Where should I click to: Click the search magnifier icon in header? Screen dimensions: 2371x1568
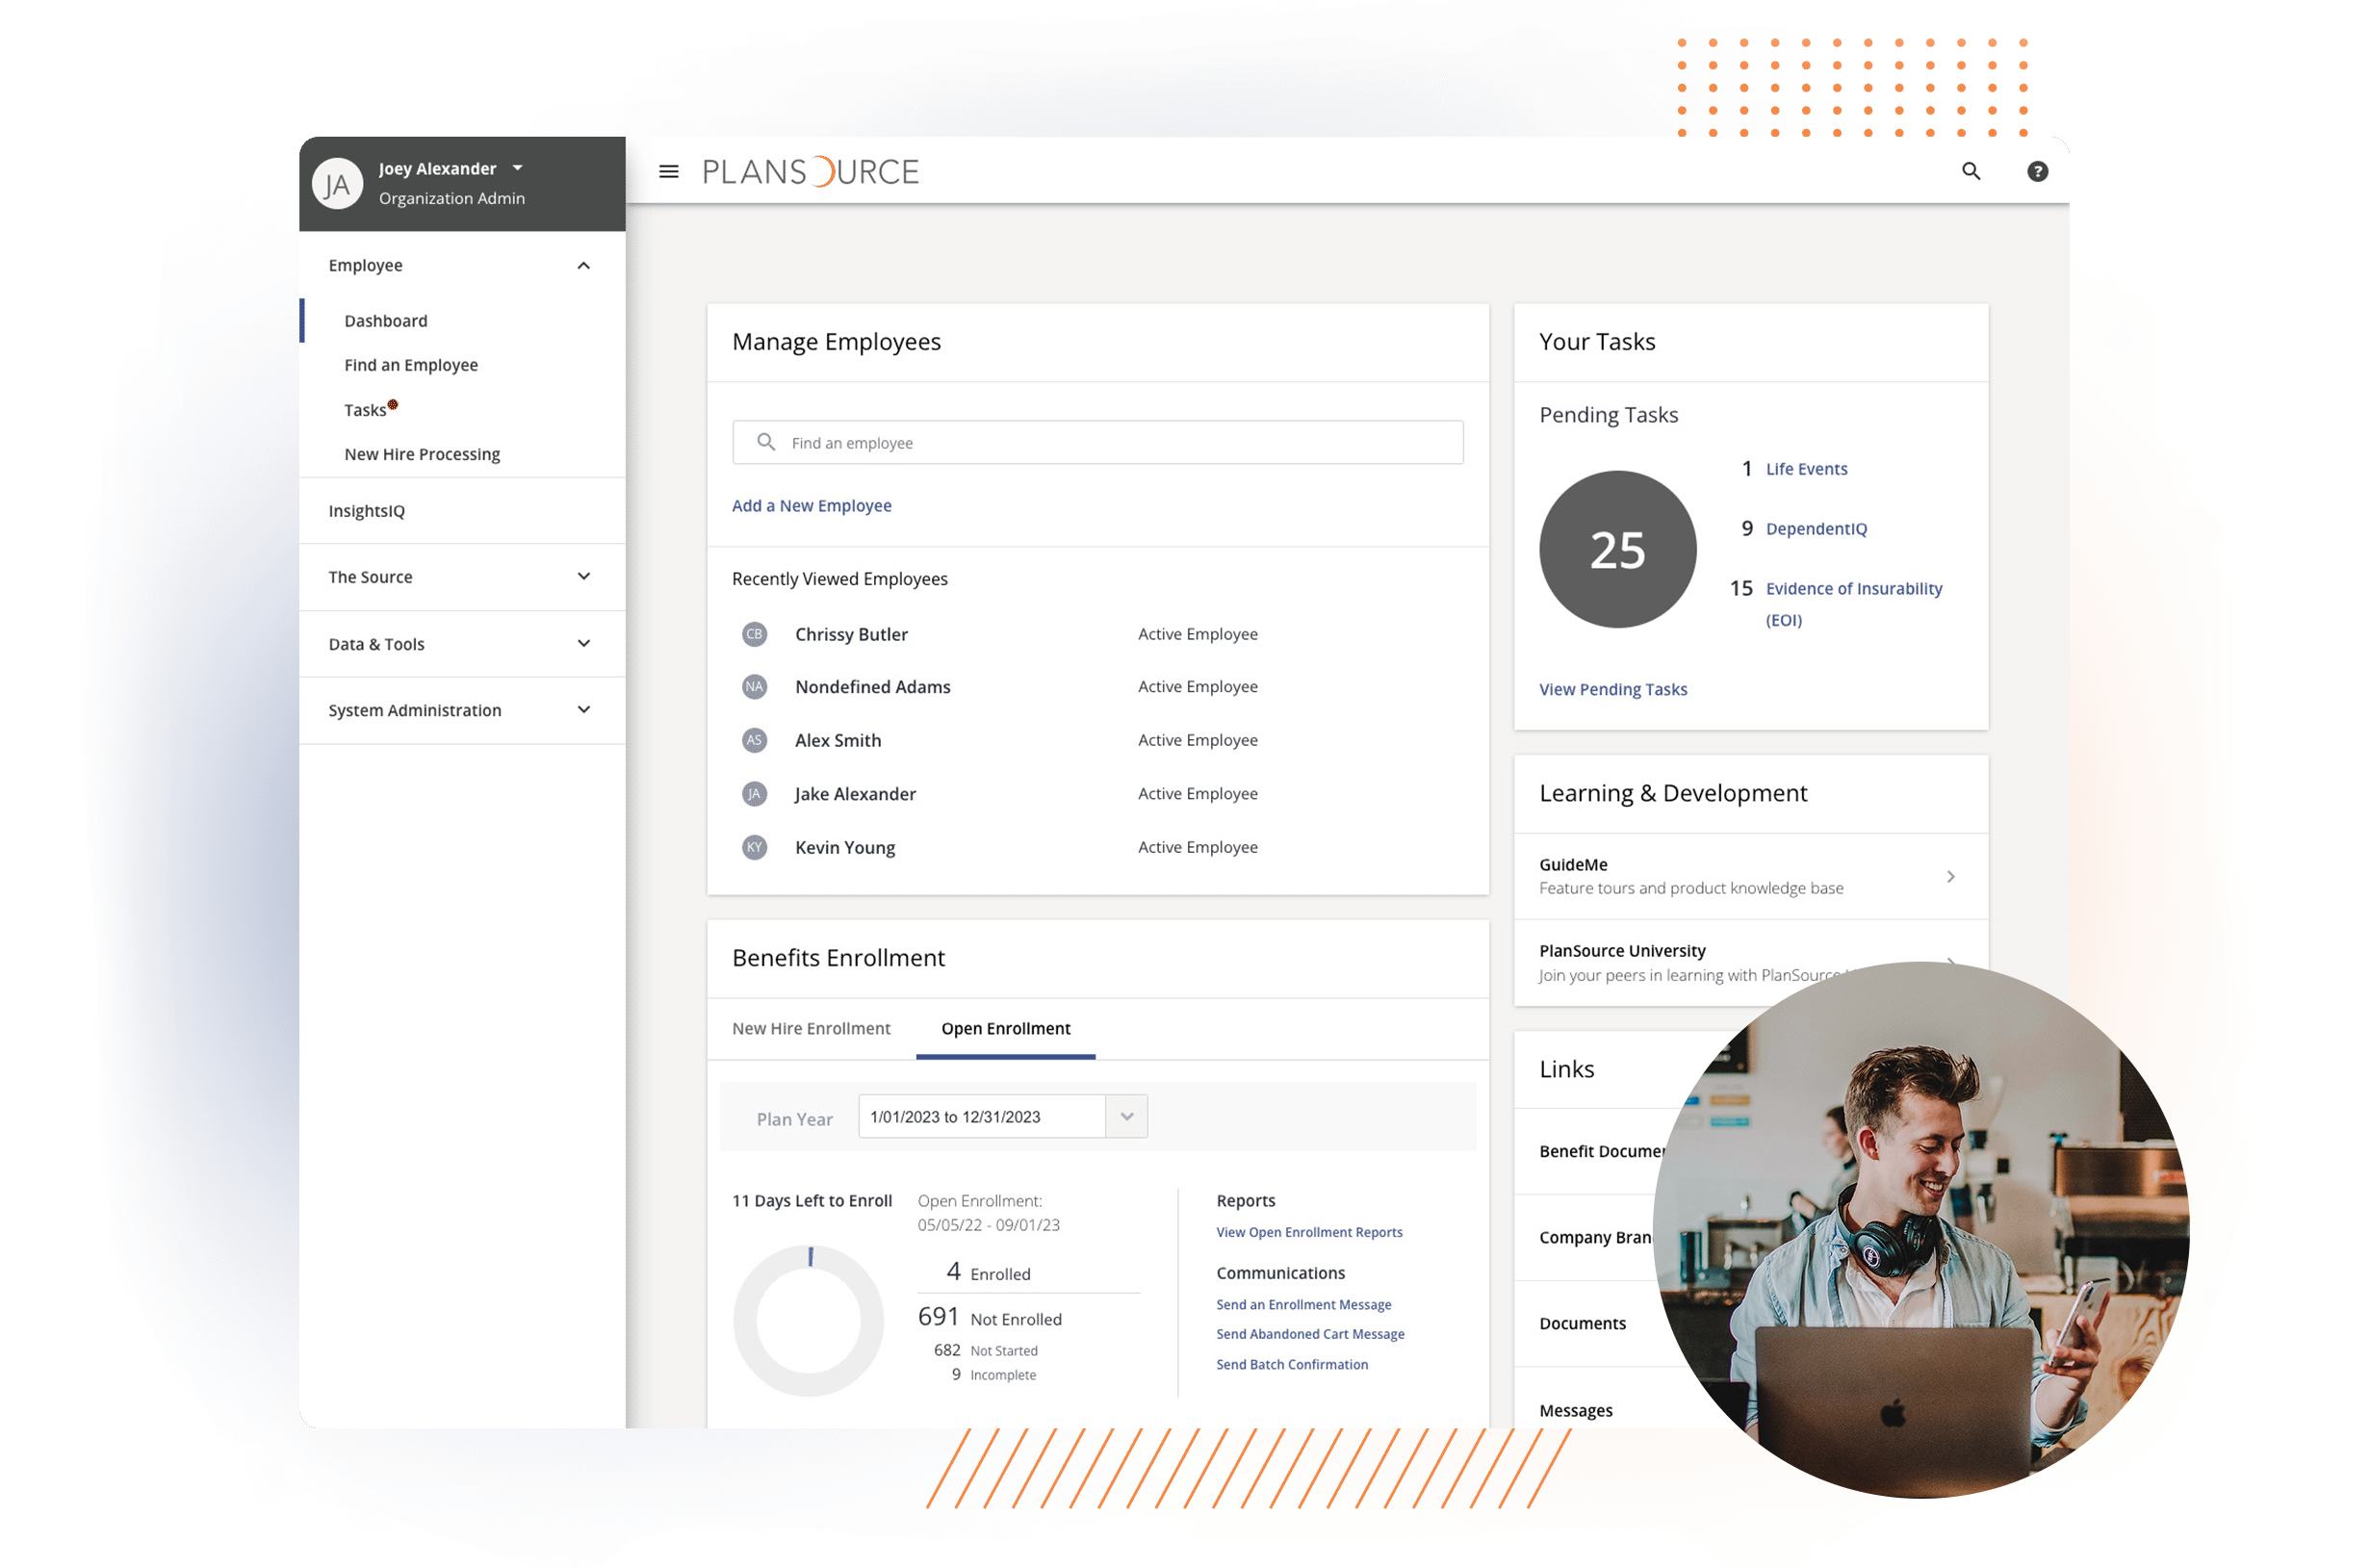point(1971,171)
